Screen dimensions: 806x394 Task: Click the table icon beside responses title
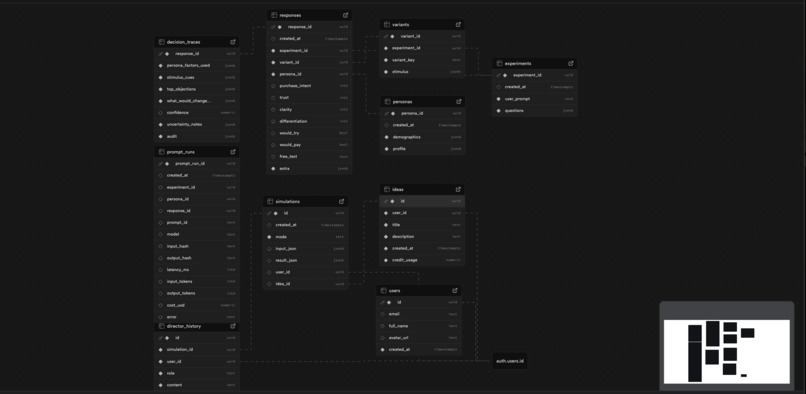click(274, 15)
